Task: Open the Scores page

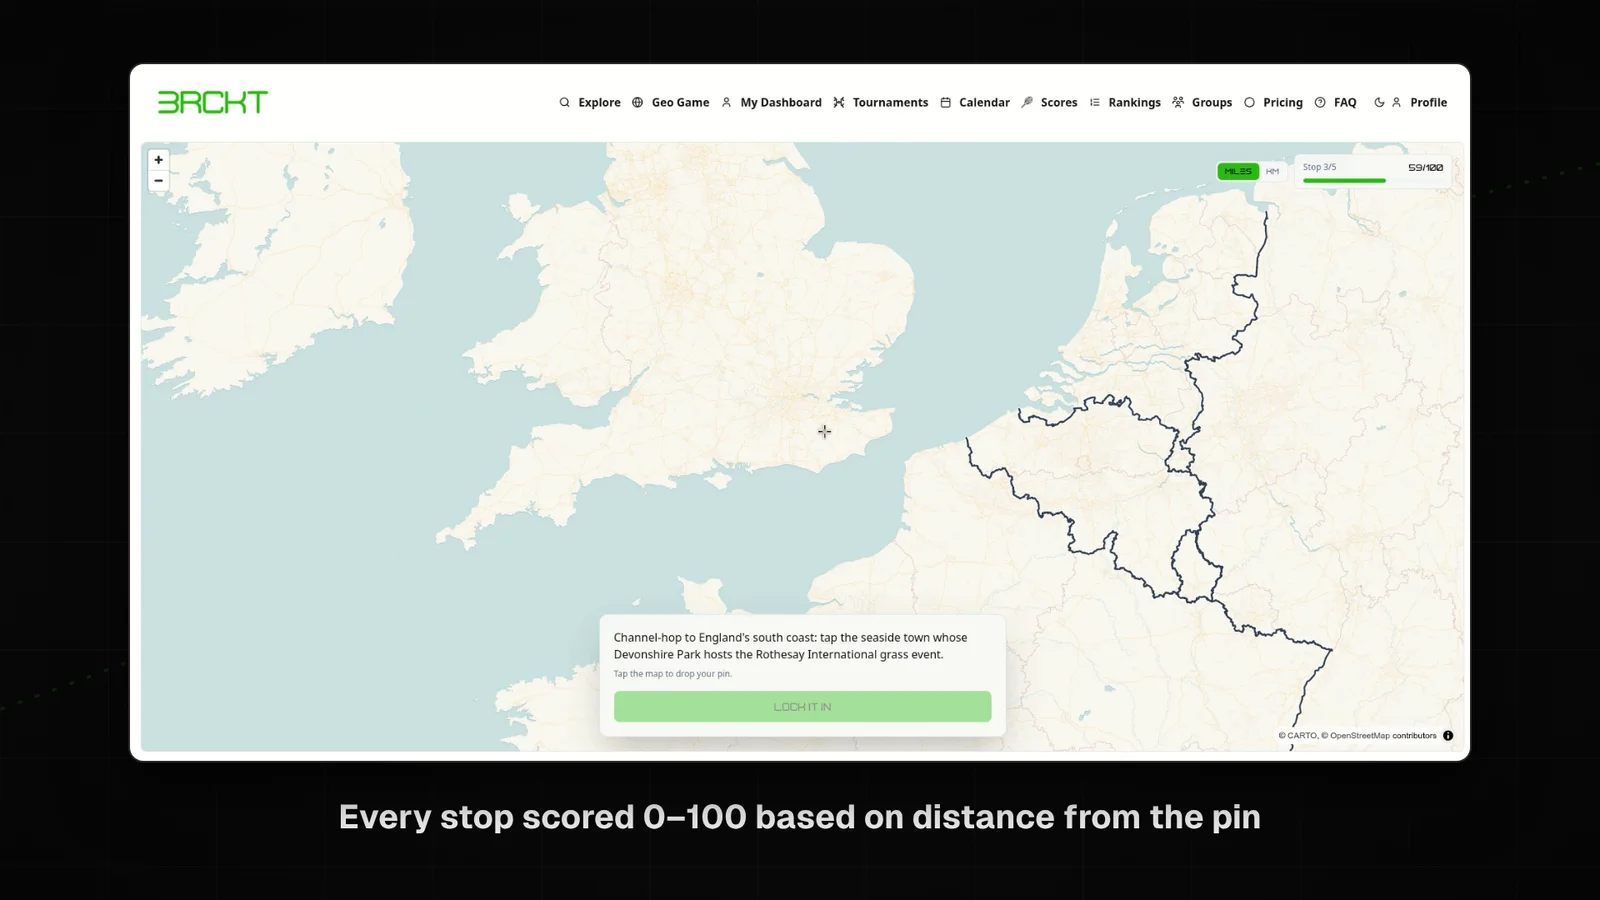Action: pyautogui.click(x=1059, y=102)
